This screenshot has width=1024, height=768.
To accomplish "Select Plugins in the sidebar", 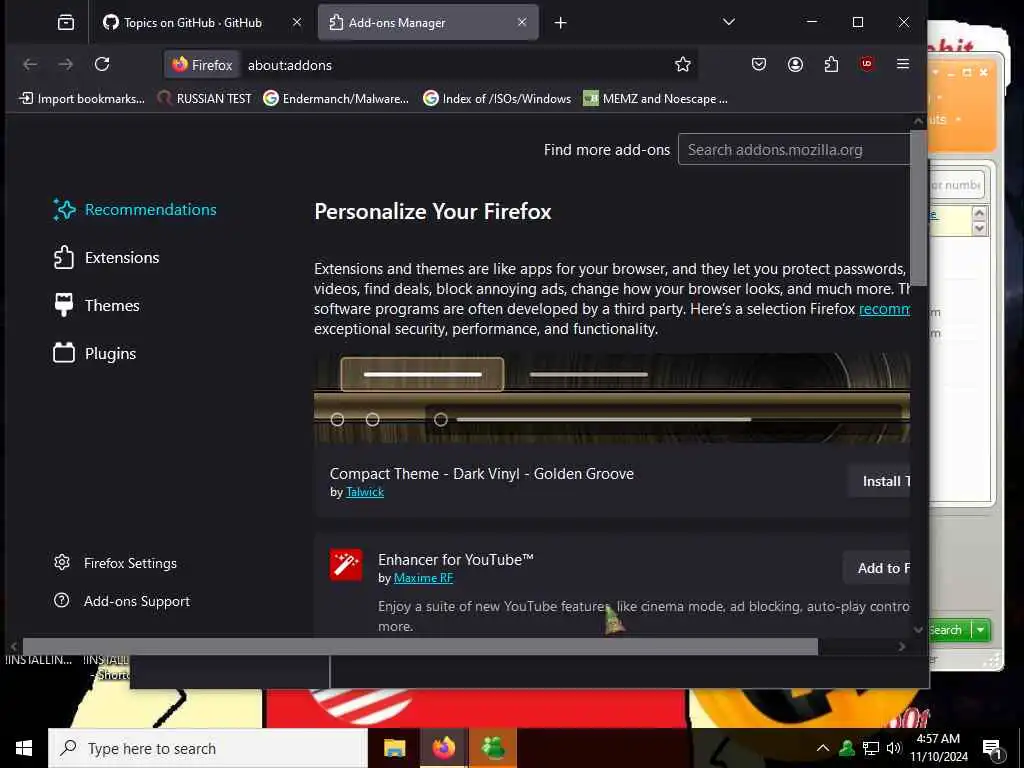I will (95, 353).
